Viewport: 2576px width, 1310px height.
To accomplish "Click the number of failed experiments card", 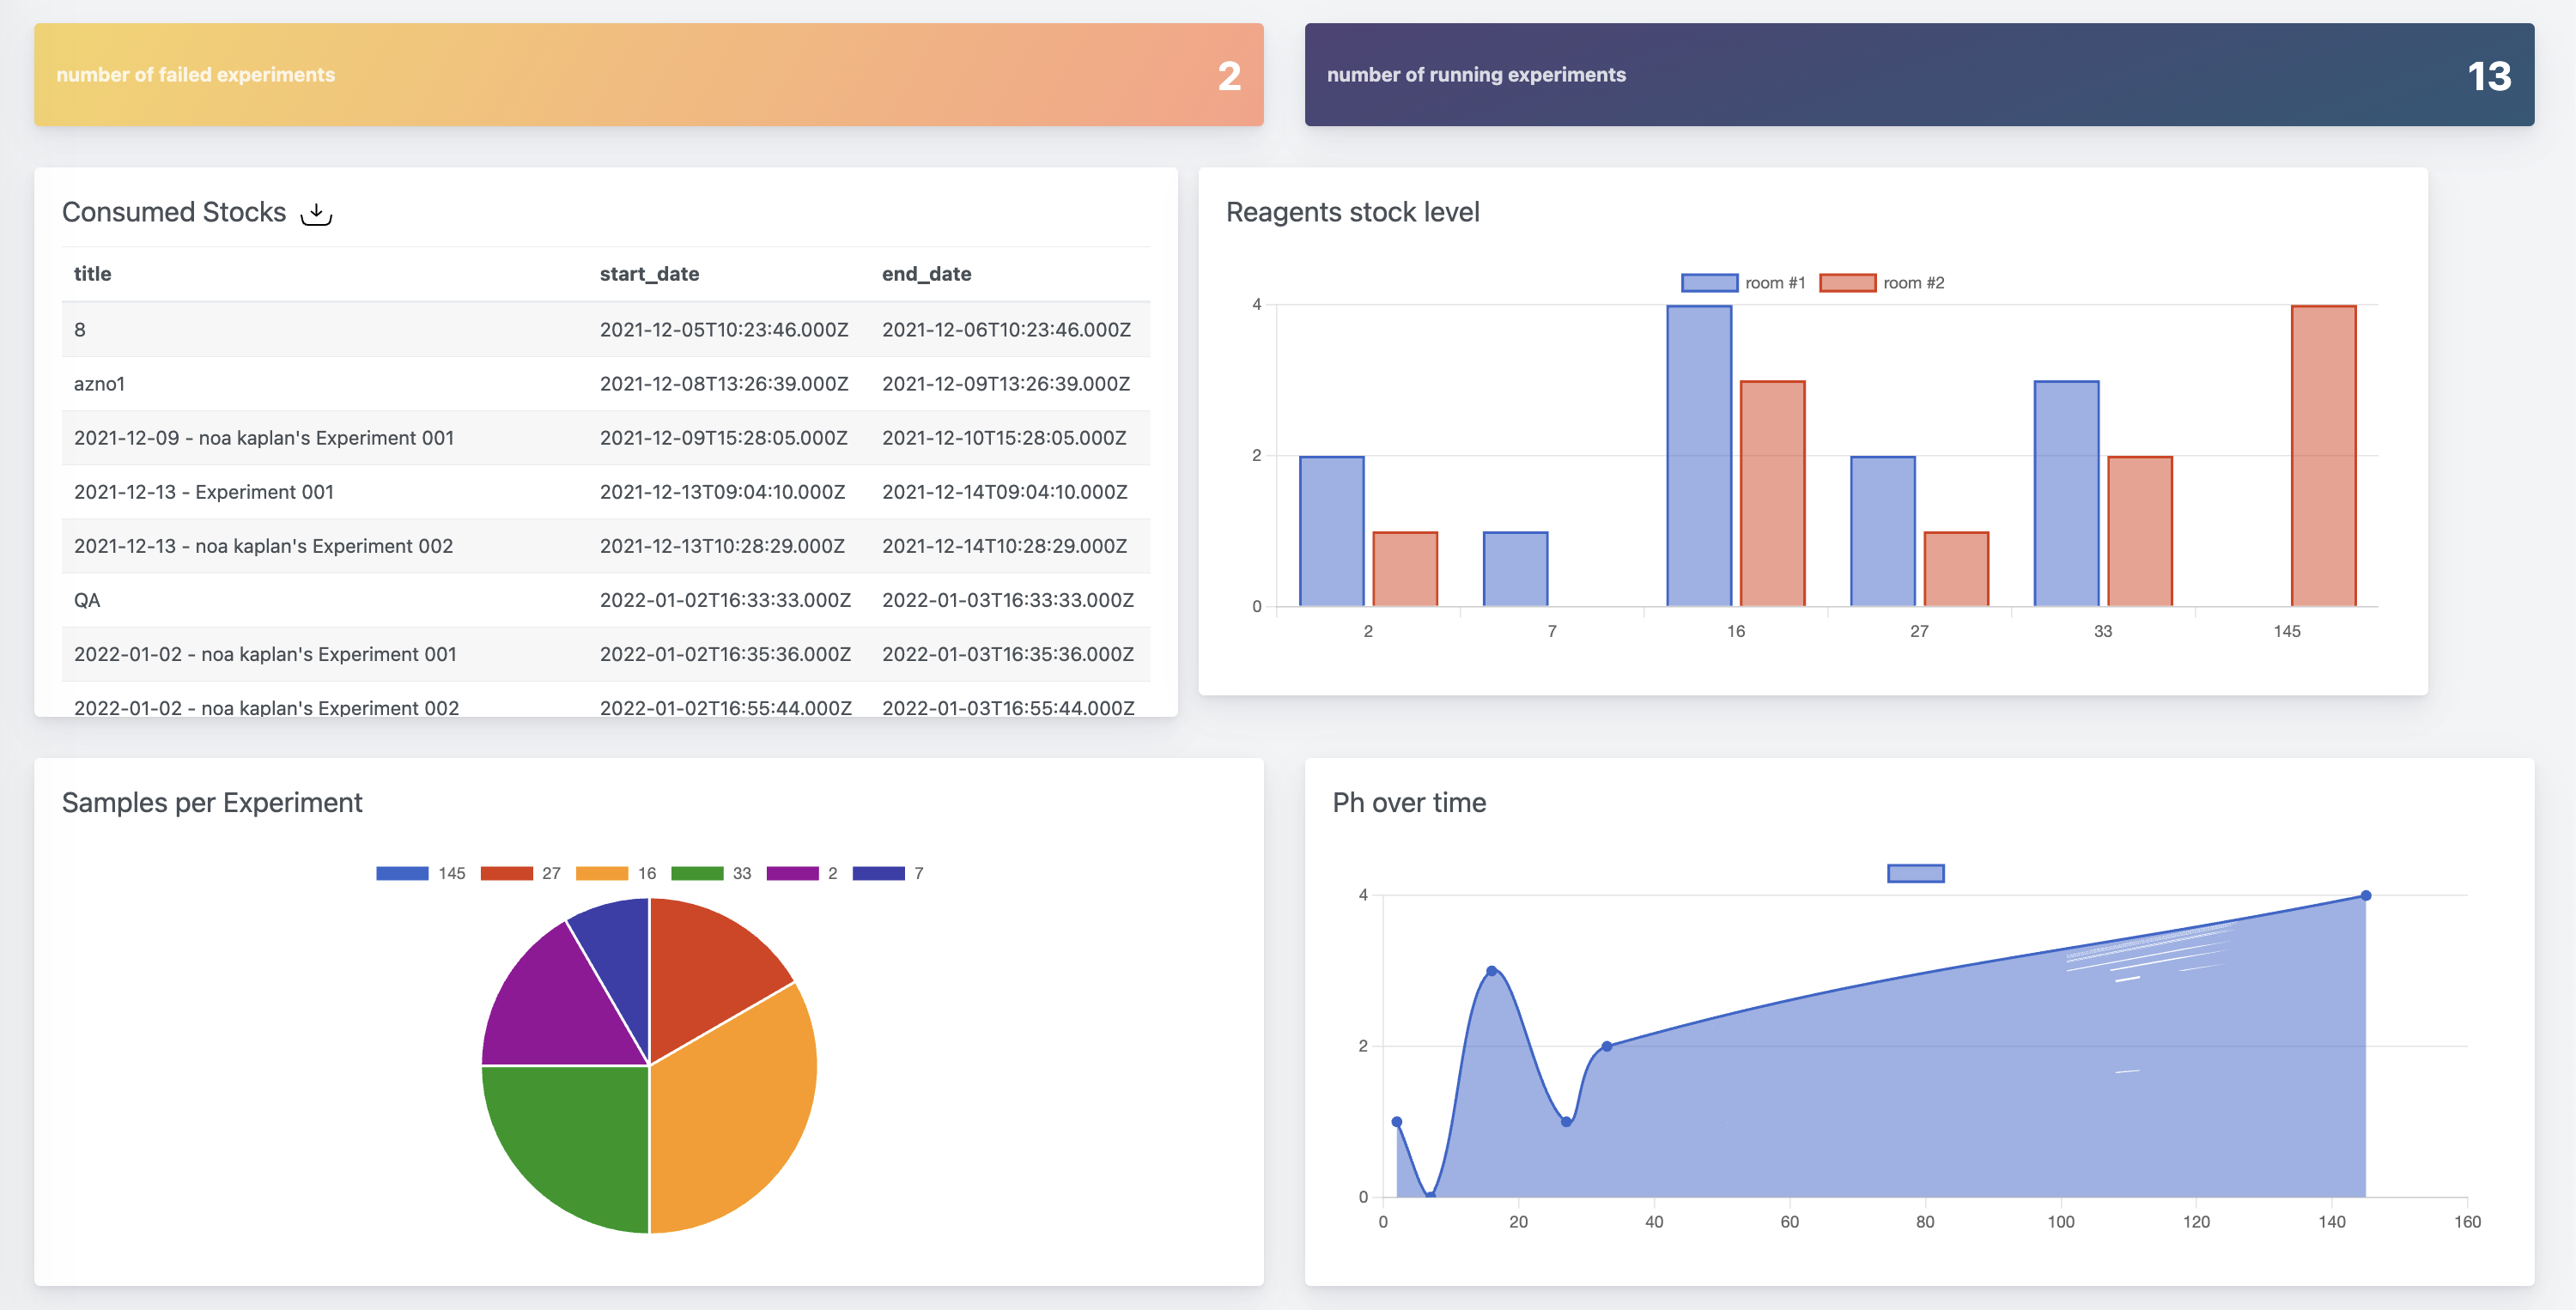I will (649, 74).
